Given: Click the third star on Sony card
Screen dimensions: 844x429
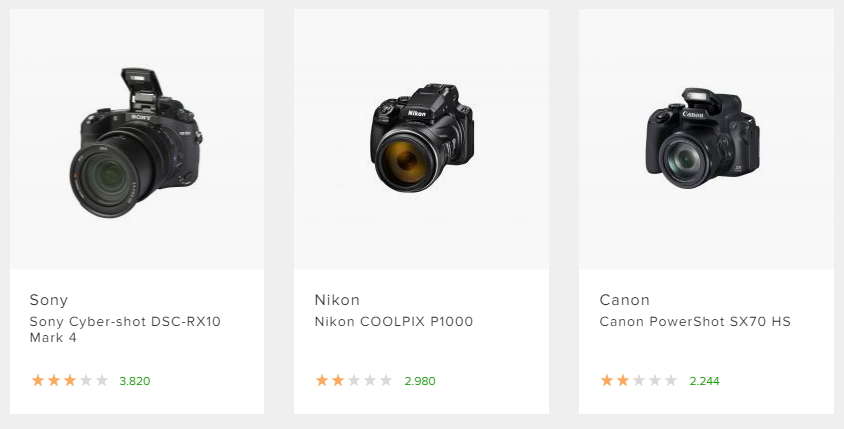Looking at the screenshot, I should click(x=70, y=380).
